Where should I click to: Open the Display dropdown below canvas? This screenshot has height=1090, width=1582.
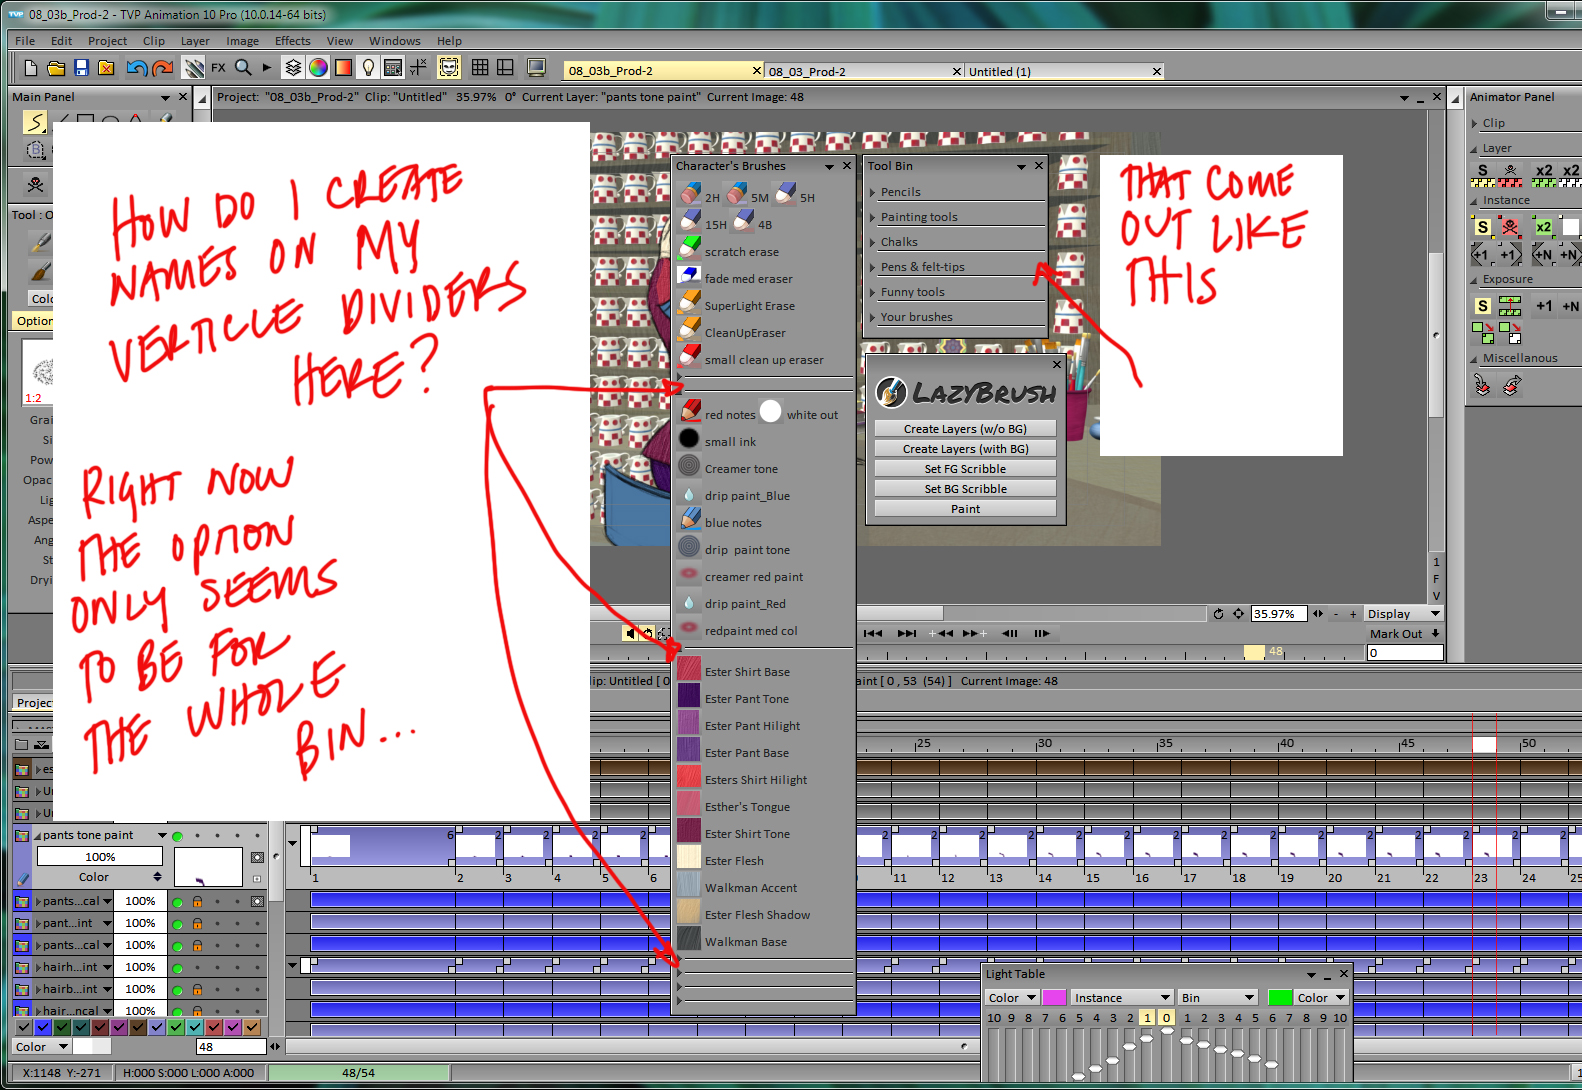(x=1404, y=613)
